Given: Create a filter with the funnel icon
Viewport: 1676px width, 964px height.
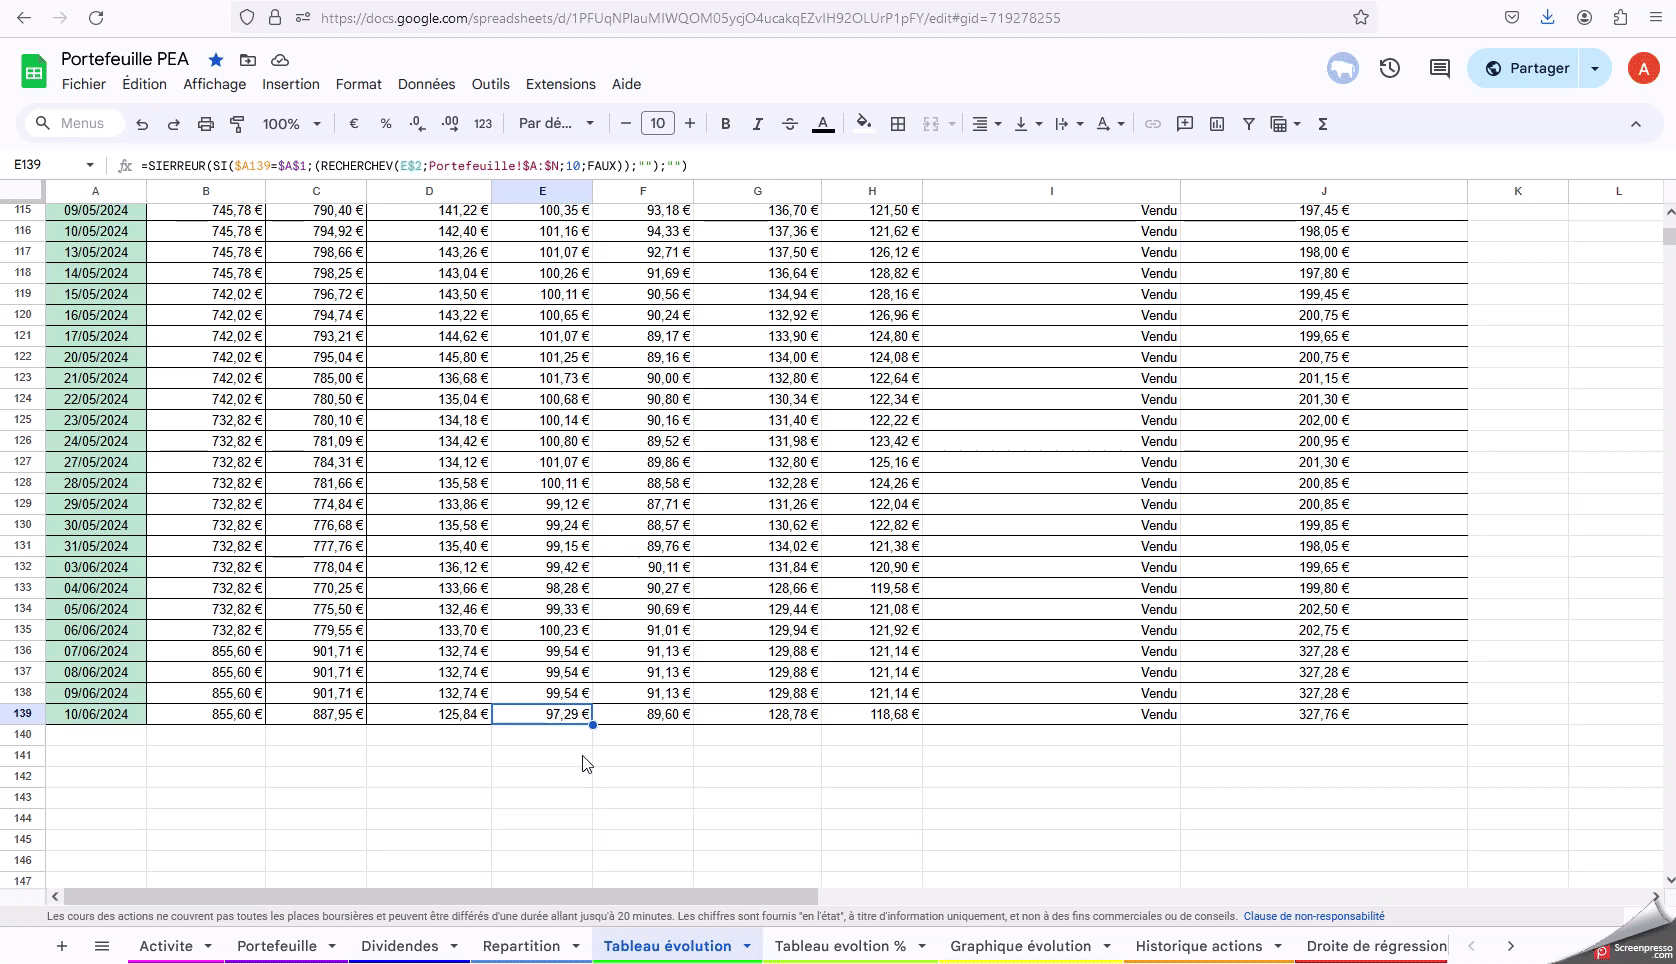Looking at the screenshot, I should tap(1249, 124).
